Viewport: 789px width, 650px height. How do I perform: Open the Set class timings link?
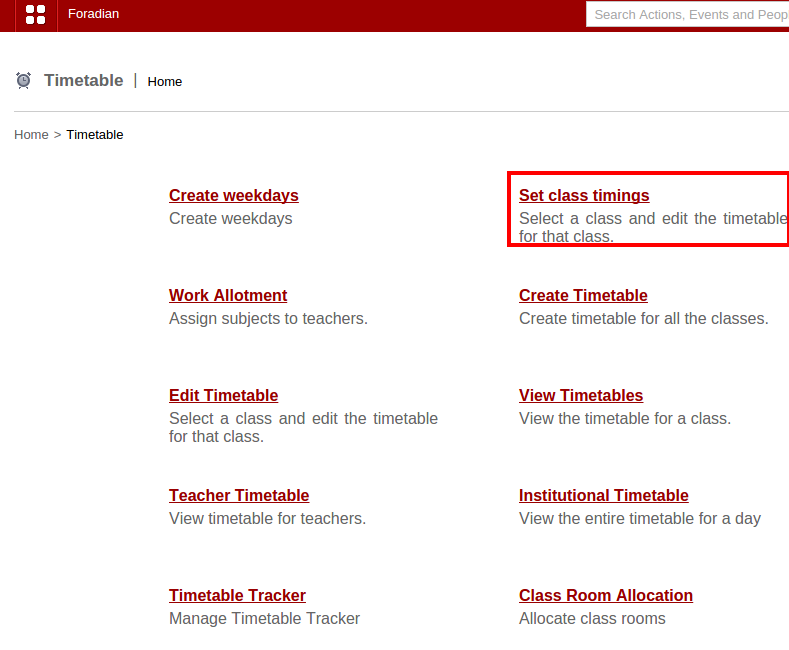click(x=584, y=195)
